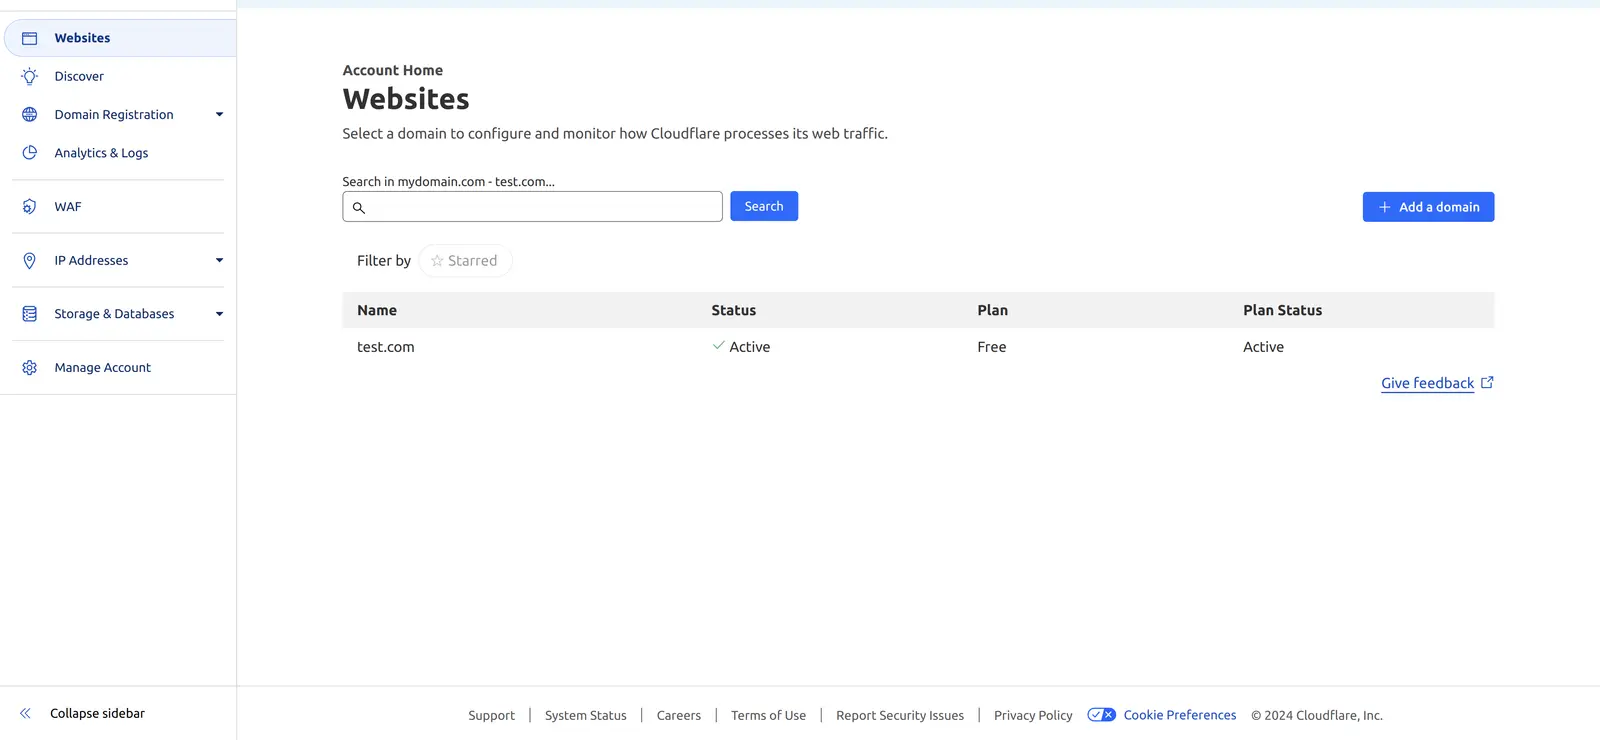
Task: Click the star icon in Starred filter
Action: [x=437, y=261]
